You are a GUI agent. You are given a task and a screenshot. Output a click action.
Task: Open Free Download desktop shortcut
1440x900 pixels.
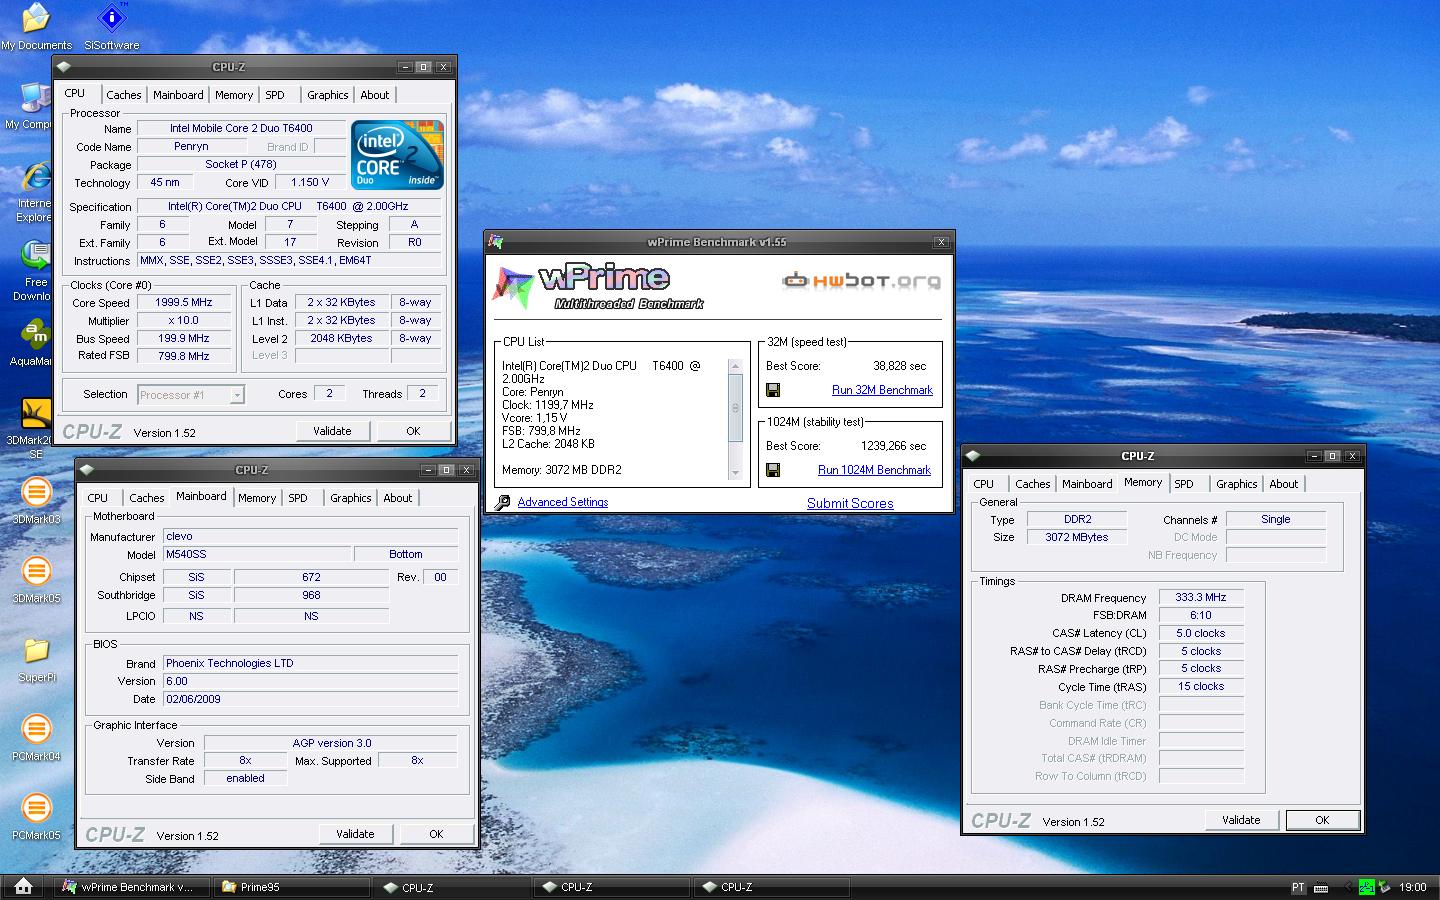(x=36, y=270)
